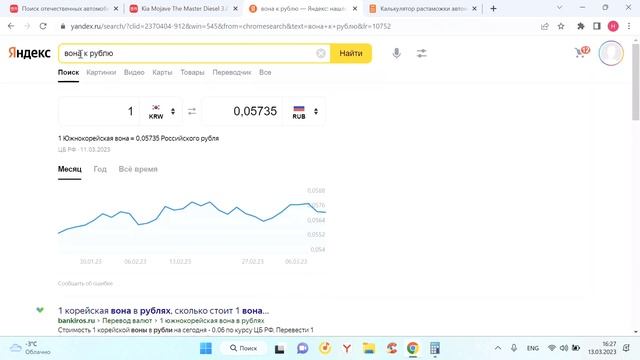
Task: Show hidden tray icons chevron
Action: coord(498,348)
